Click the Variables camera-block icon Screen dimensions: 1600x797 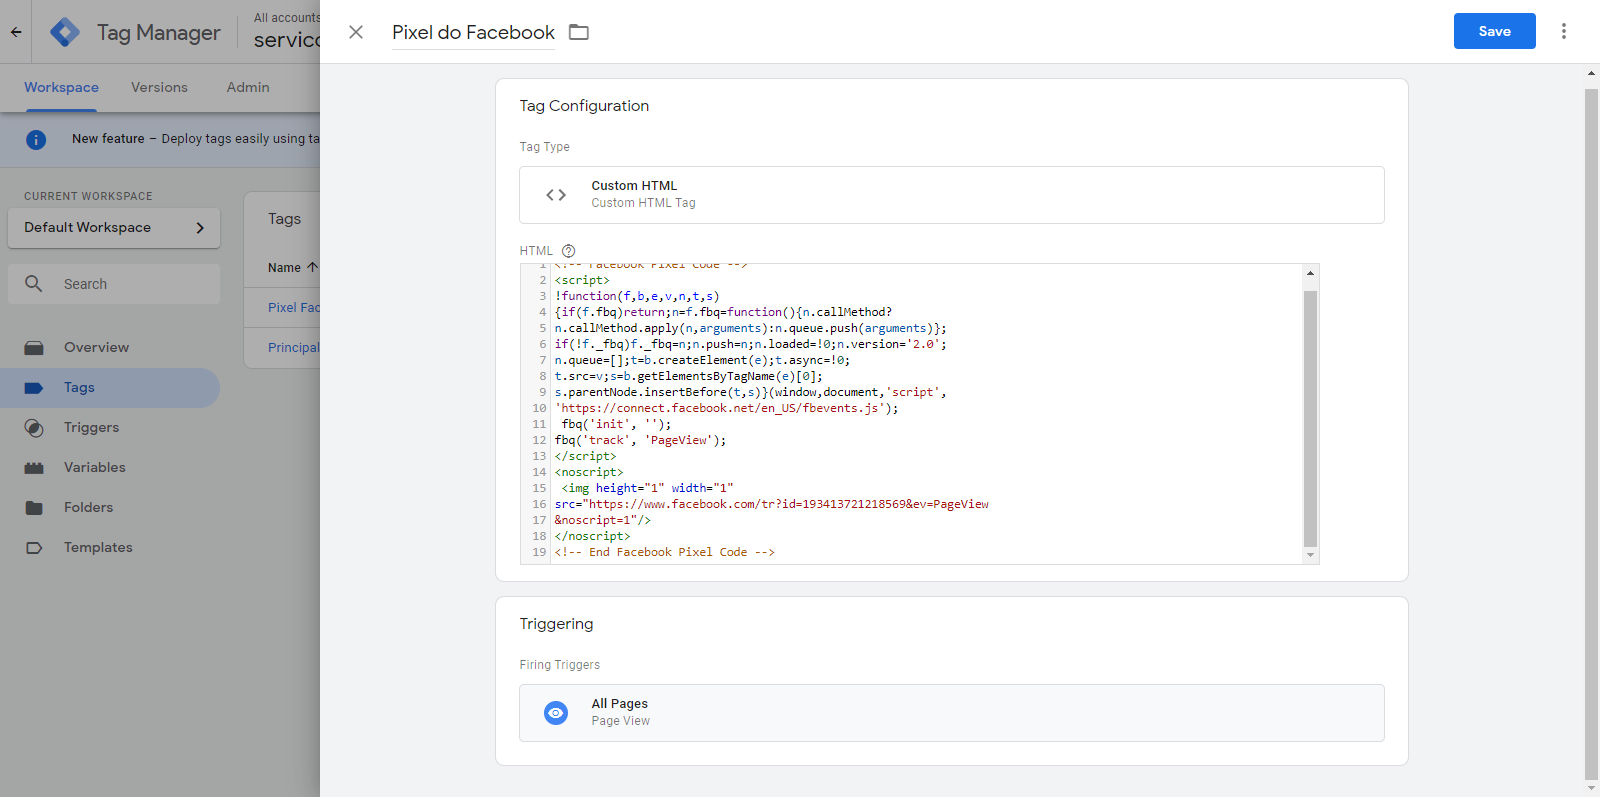pos(34,468)
